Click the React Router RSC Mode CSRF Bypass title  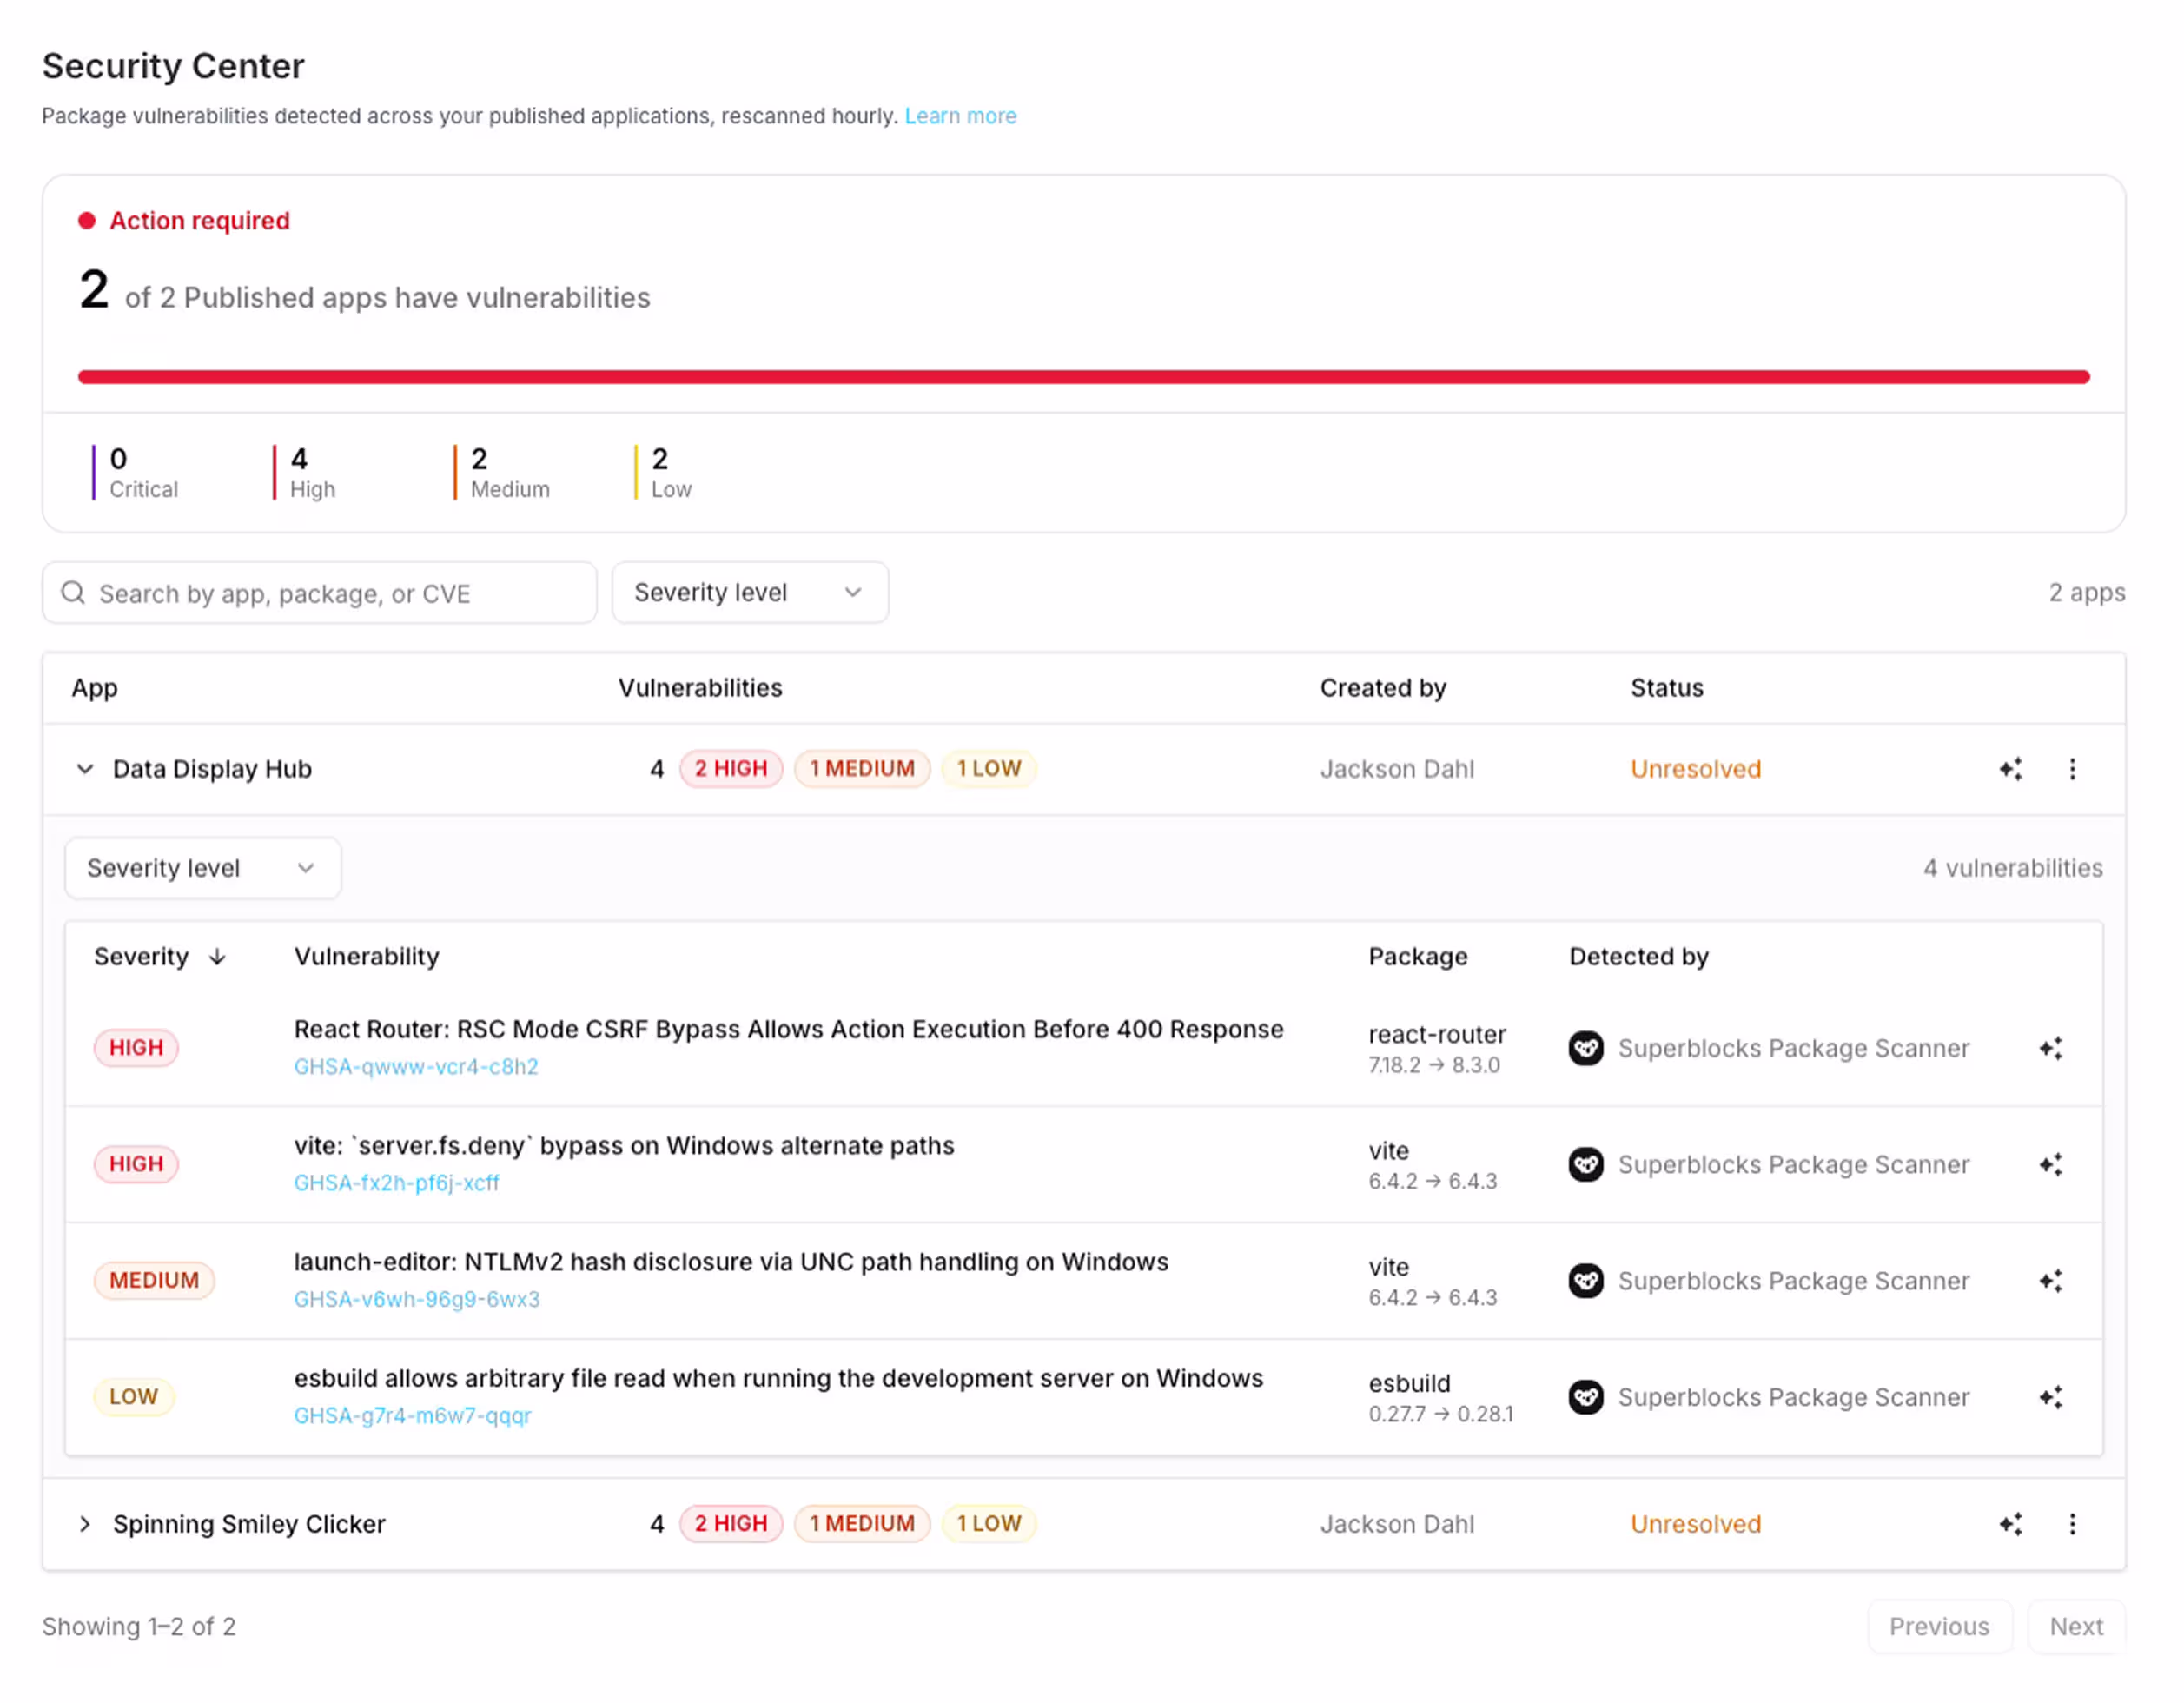tap(788, 1030)
